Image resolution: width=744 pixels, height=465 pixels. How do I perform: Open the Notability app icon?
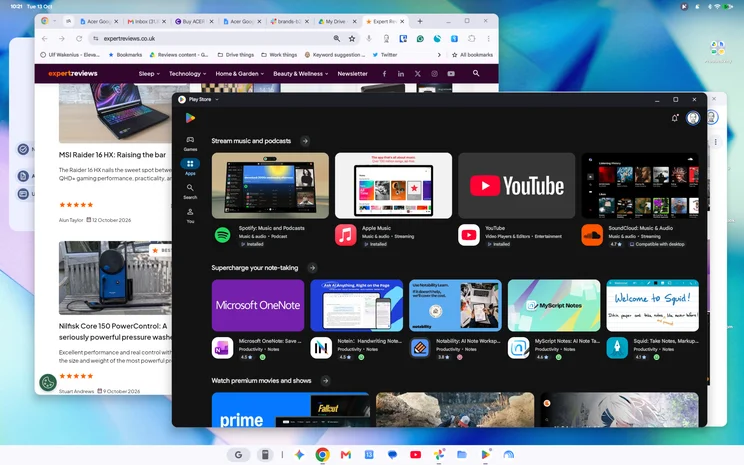tap(420, 348)
